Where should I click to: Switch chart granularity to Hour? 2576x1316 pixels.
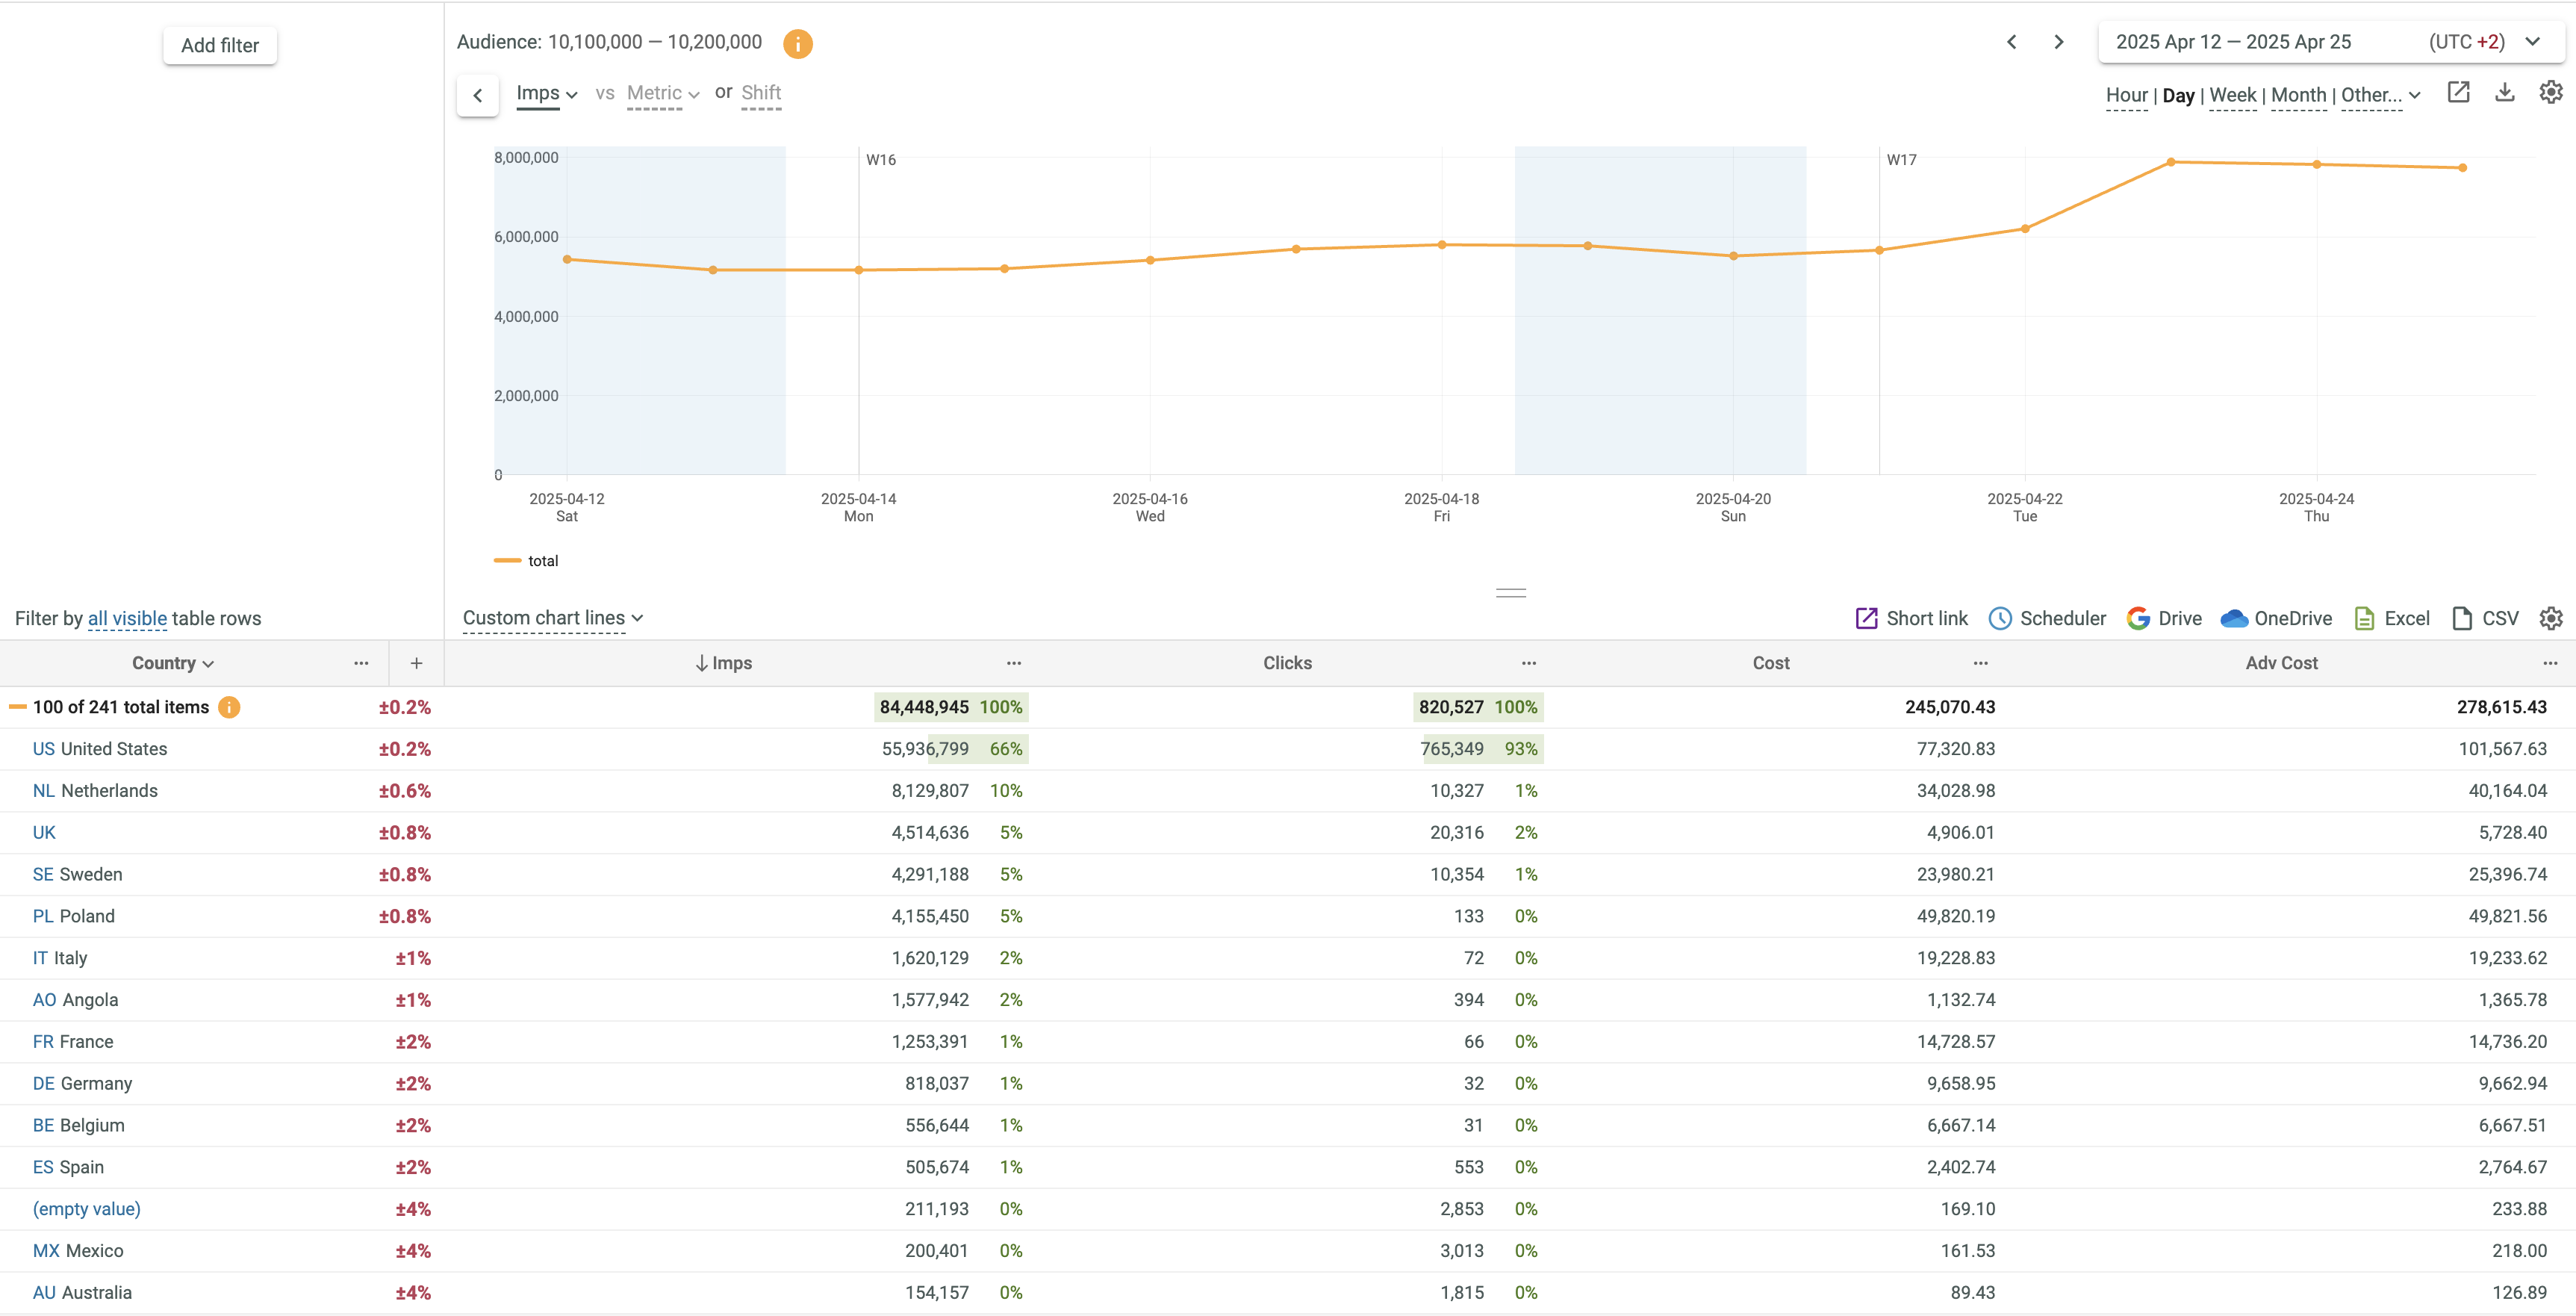[x=2126, y=96]
